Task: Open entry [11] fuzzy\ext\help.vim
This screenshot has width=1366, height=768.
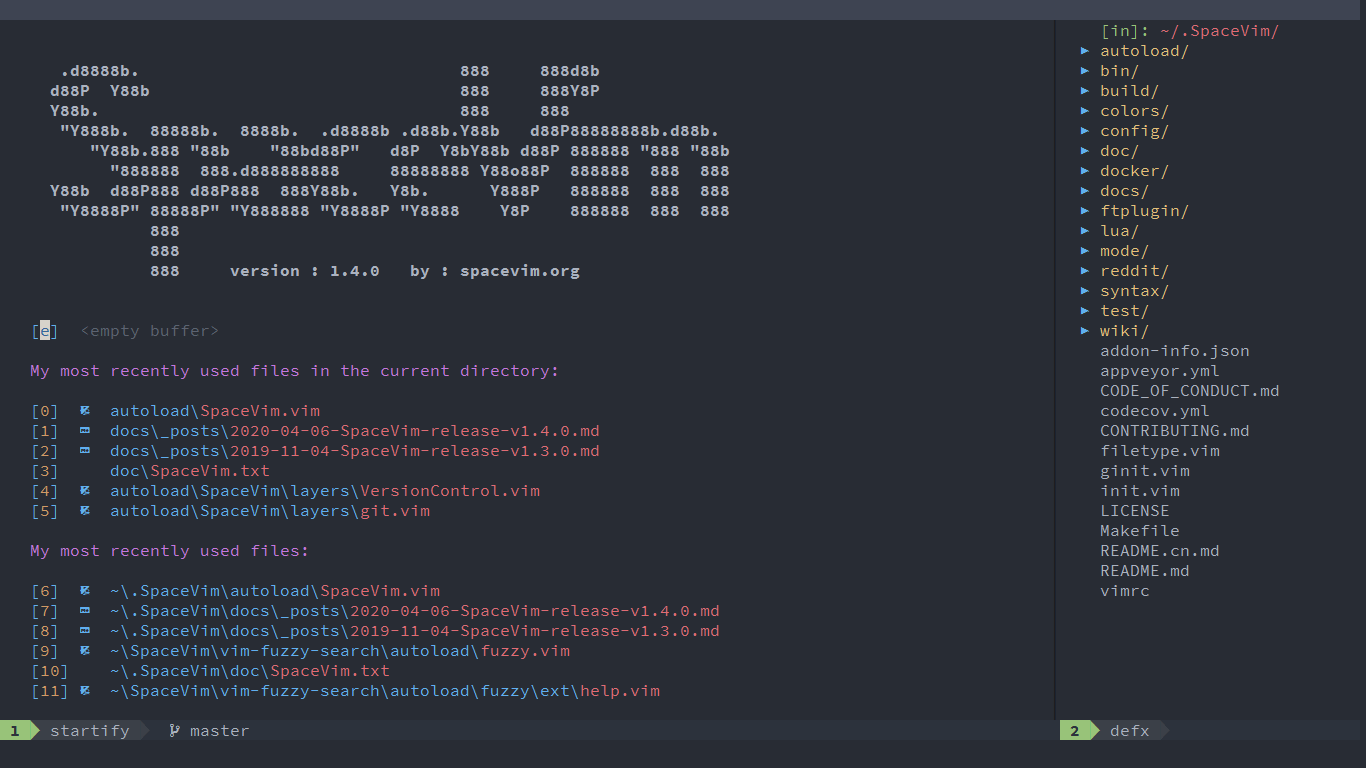Action: [x=345, y=690]
